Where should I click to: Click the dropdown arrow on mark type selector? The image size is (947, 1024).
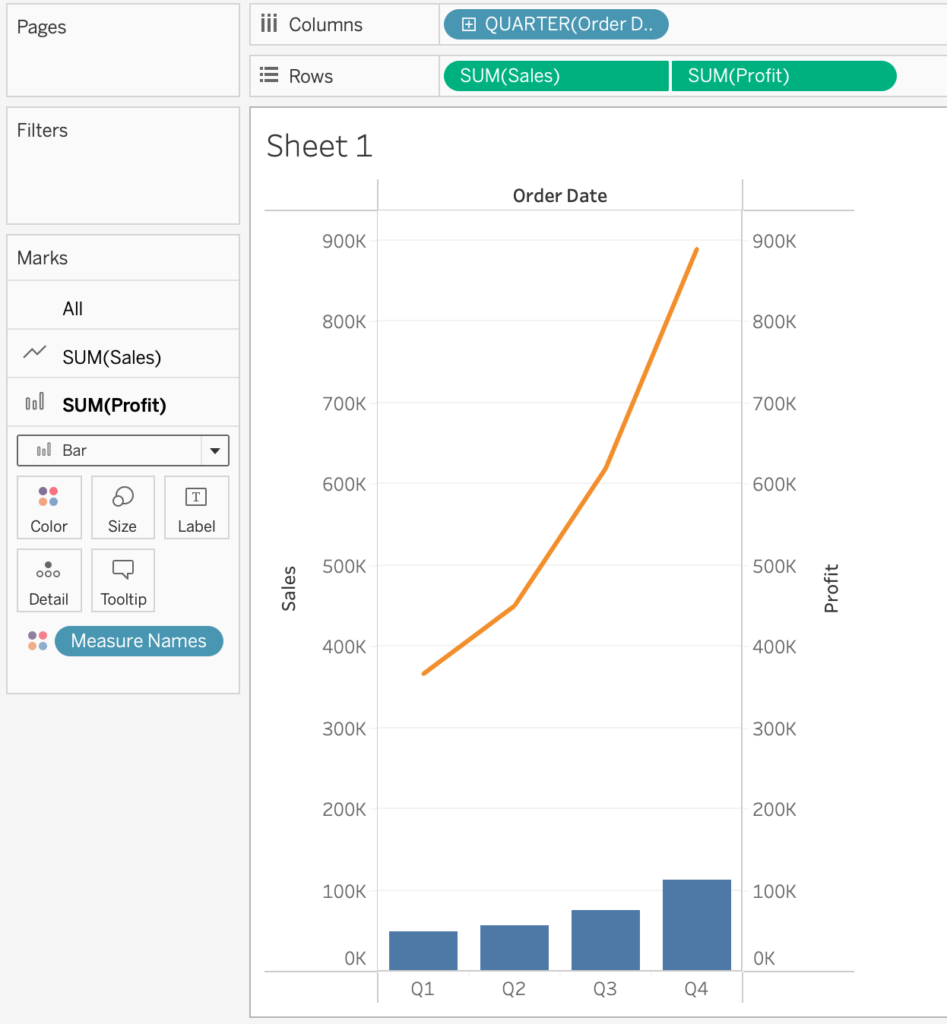(214, 451)
